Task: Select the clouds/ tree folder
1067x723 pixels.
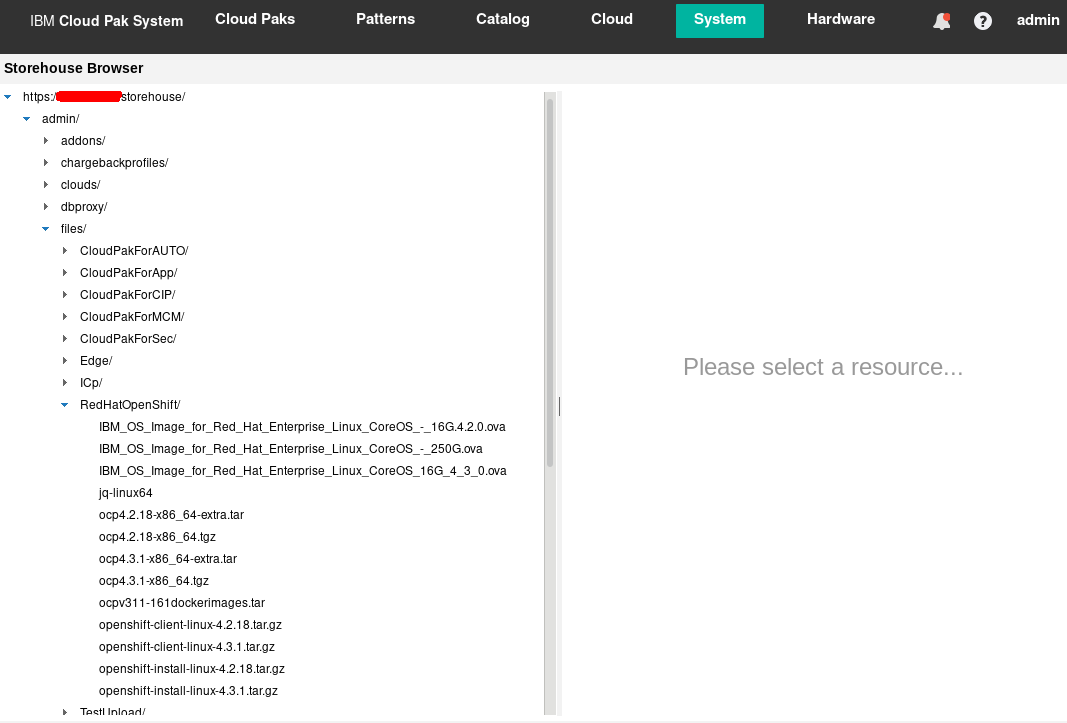Action: 80,184
